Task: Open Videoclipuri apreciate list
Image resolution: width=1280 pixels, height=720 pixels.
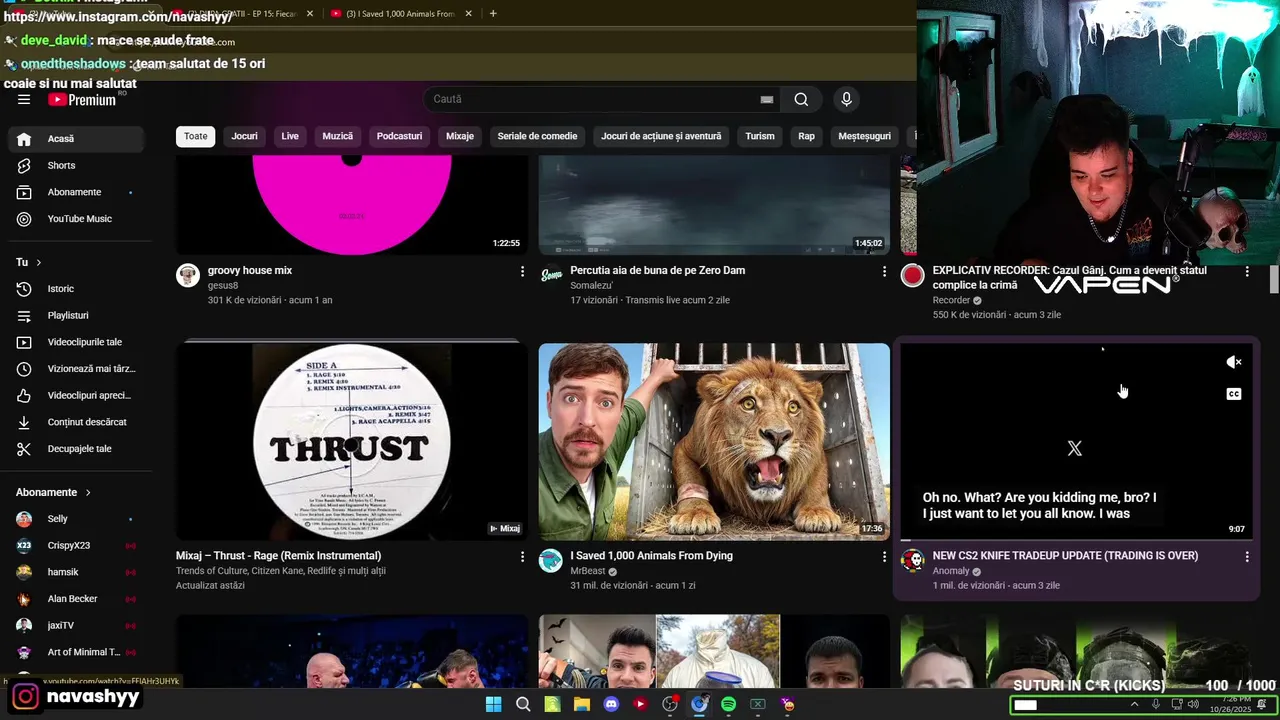Action: (x=76, y=395)
